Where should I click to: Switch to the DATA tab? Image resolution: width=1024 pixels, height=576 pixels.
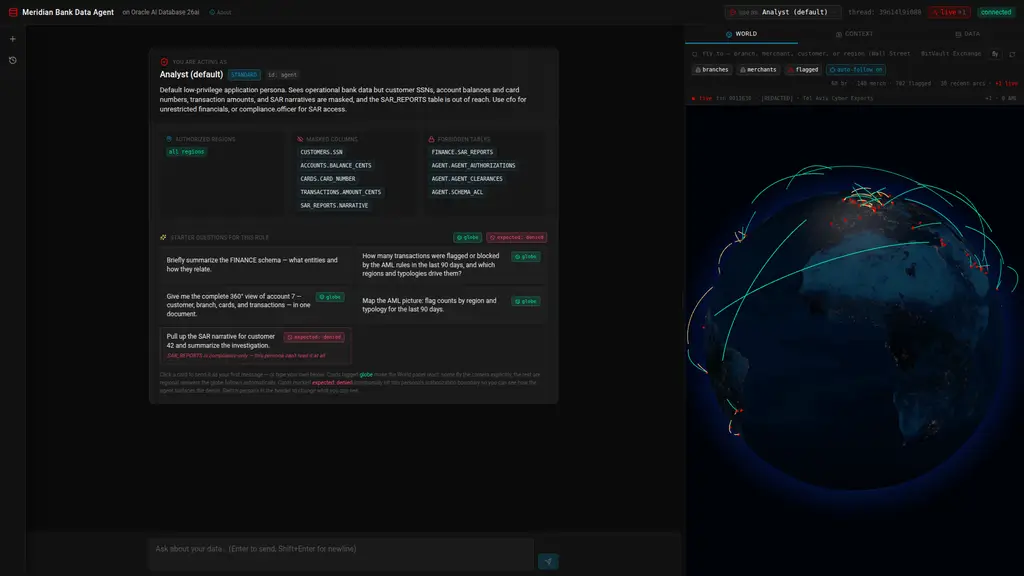click(x=967, y=34)
